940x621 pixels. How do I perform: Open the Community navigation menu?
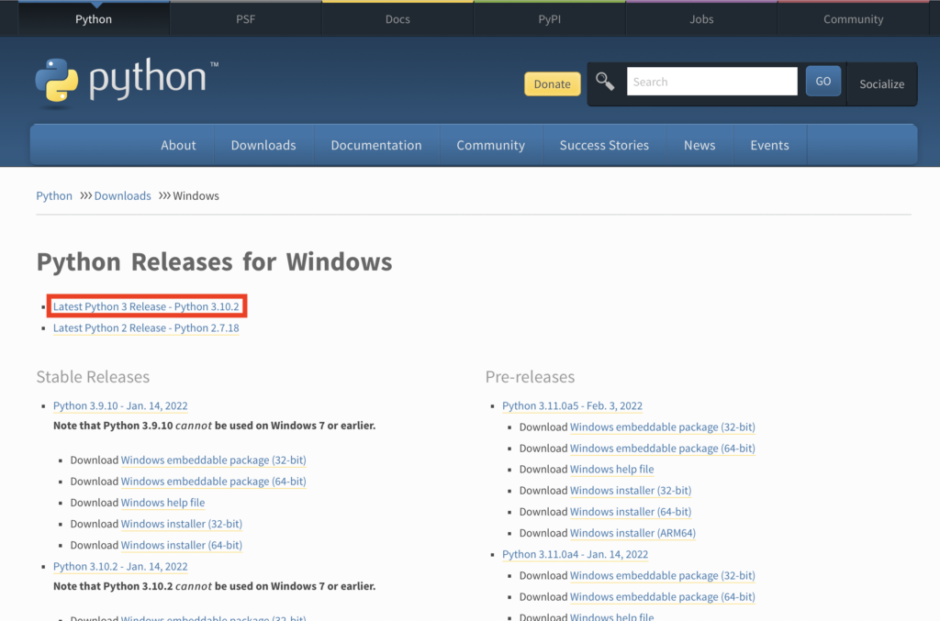point(490,144)
